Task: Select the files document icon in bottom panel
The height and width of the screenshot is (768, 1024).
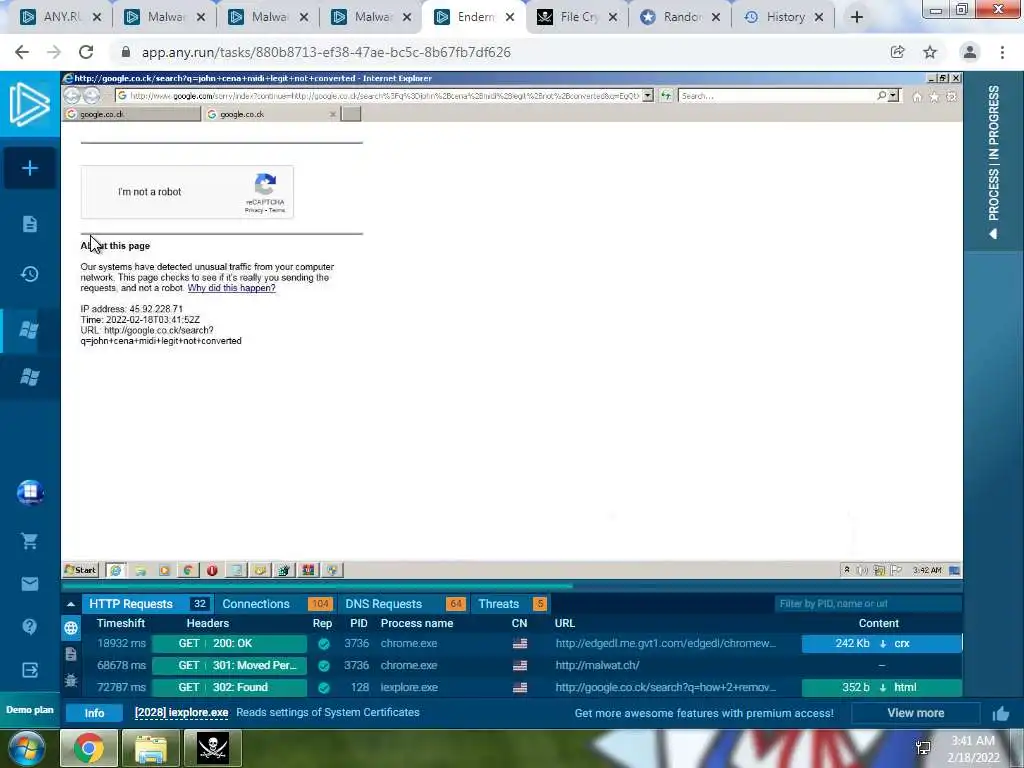Action: pos(71,654)
